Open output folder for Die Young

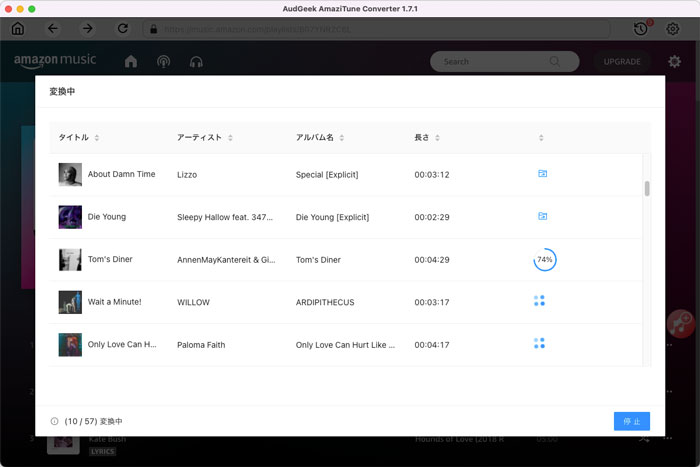point(542,216)
